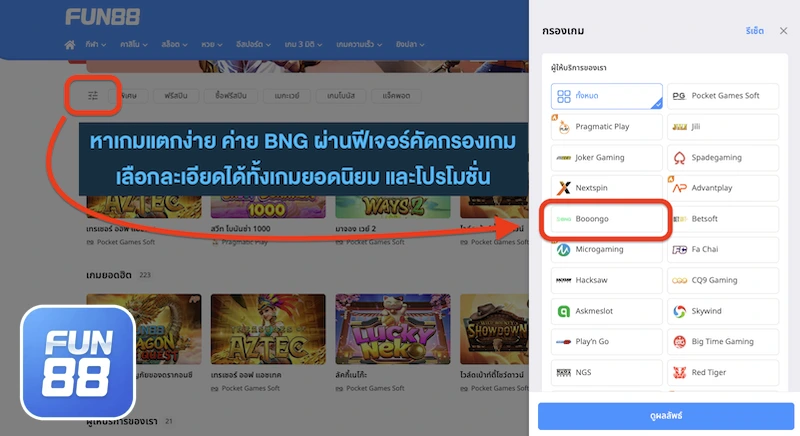
Task: Select the Booongo provider
Action: pyautogui.click(x=607, y=219)
